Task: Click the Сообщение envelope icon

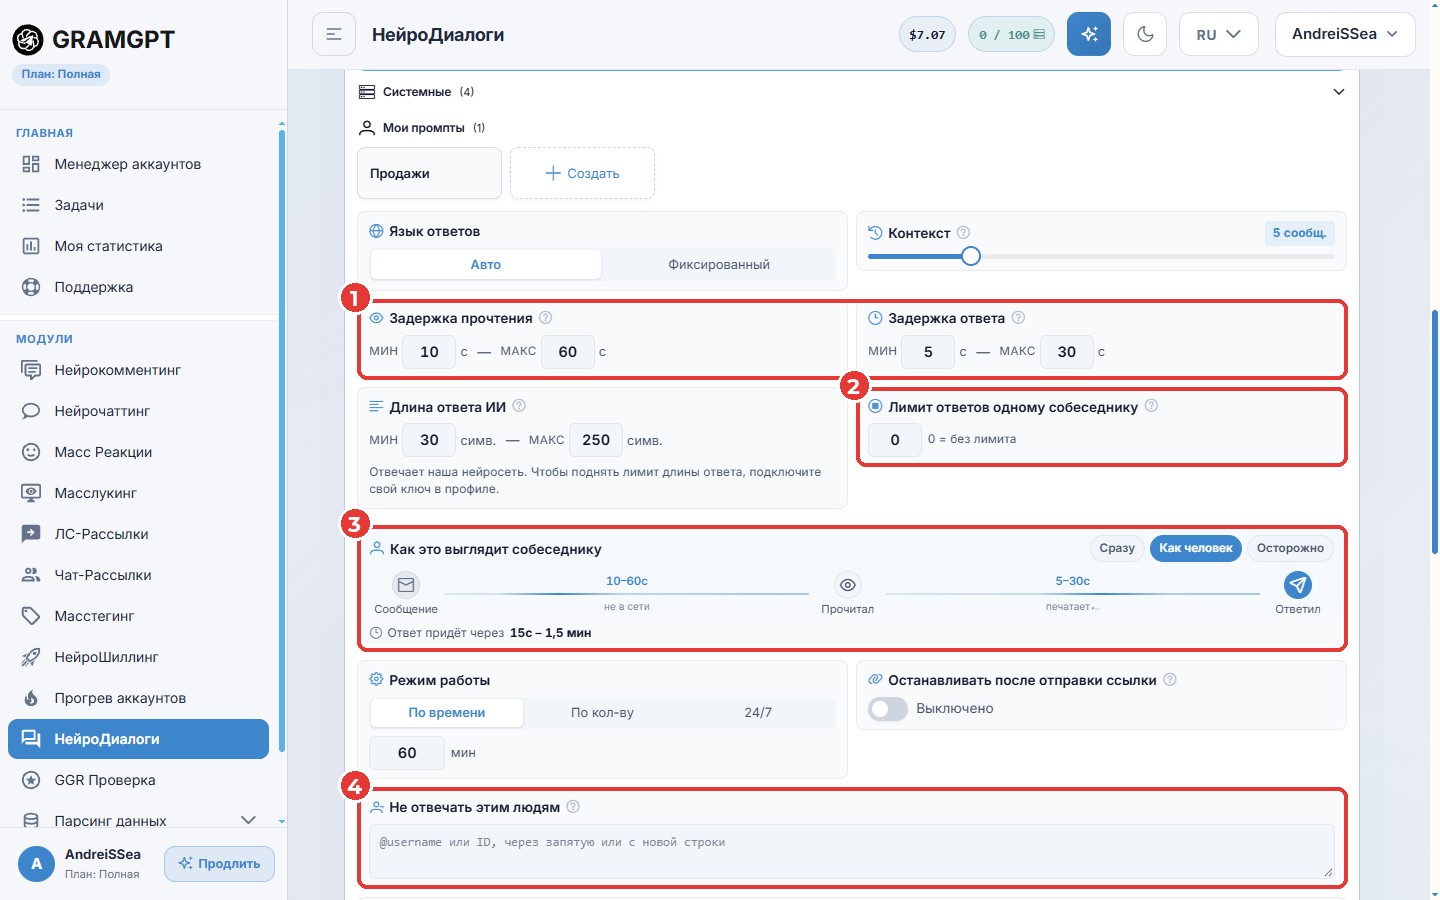Action: point(406,585)
